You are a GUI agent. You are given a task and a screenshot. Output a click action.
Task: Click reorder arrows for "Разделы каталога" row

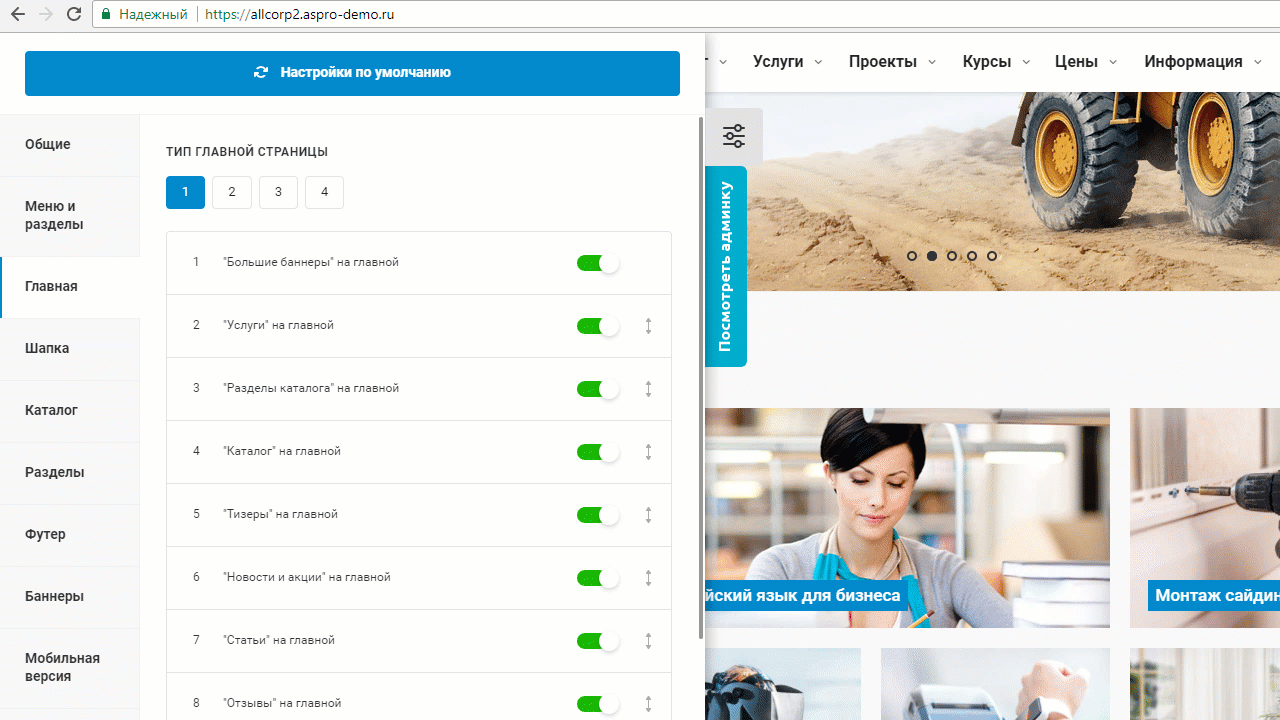click(x=648, y=389)
